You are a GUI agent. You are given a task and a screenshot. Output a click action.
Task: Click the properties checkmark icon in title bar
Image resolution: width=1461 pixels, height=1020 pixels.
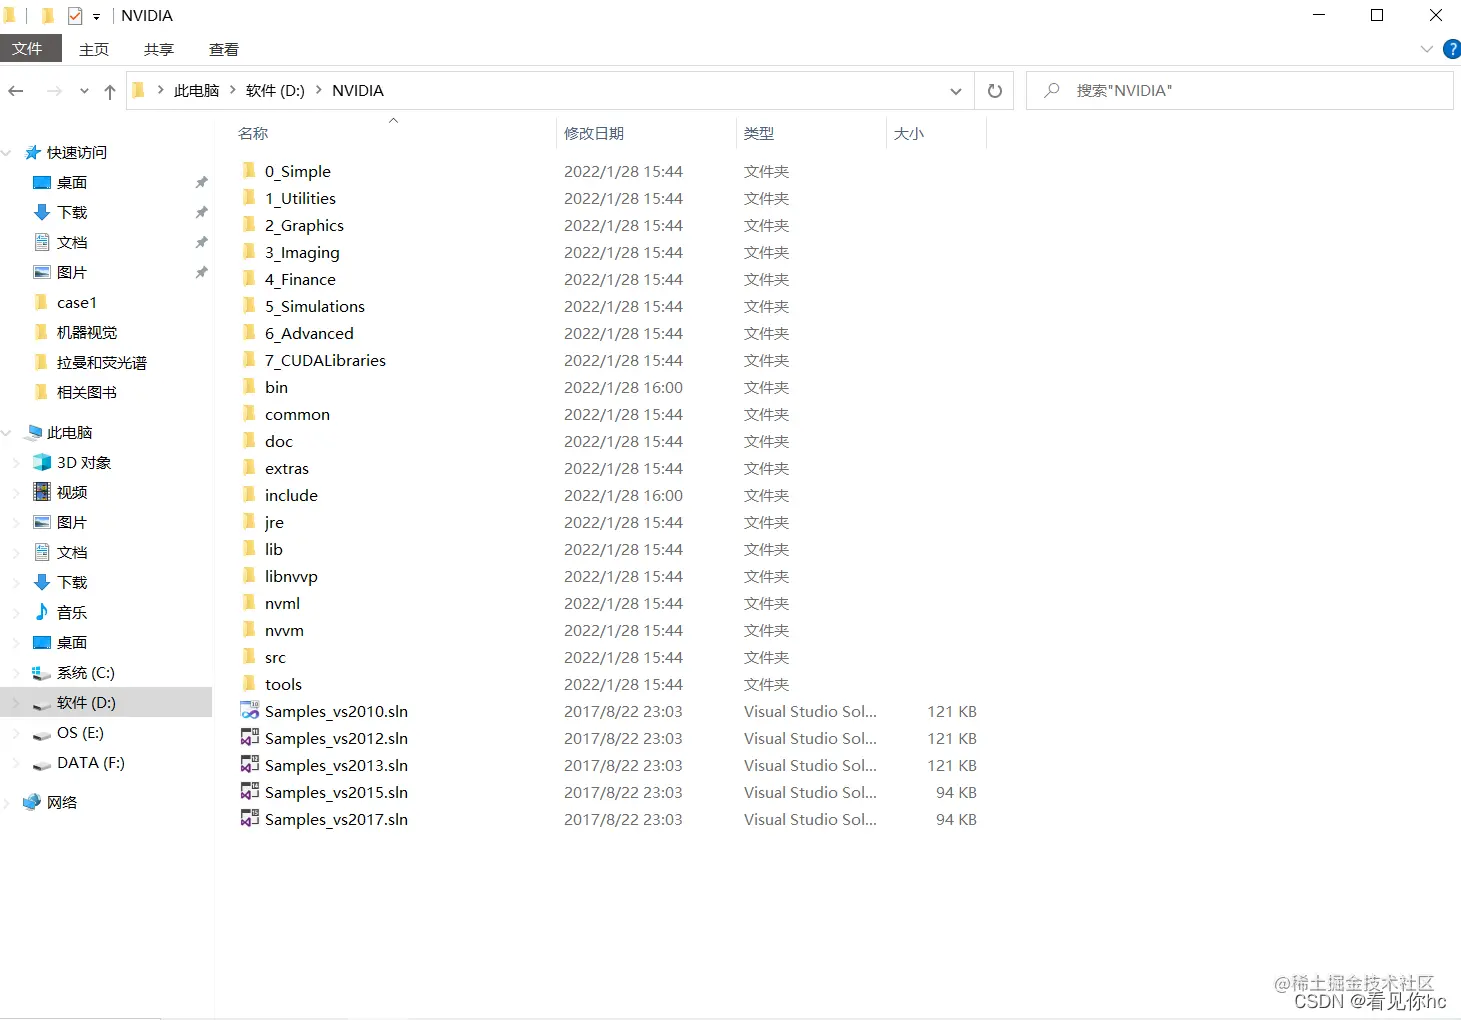[75, 16]
